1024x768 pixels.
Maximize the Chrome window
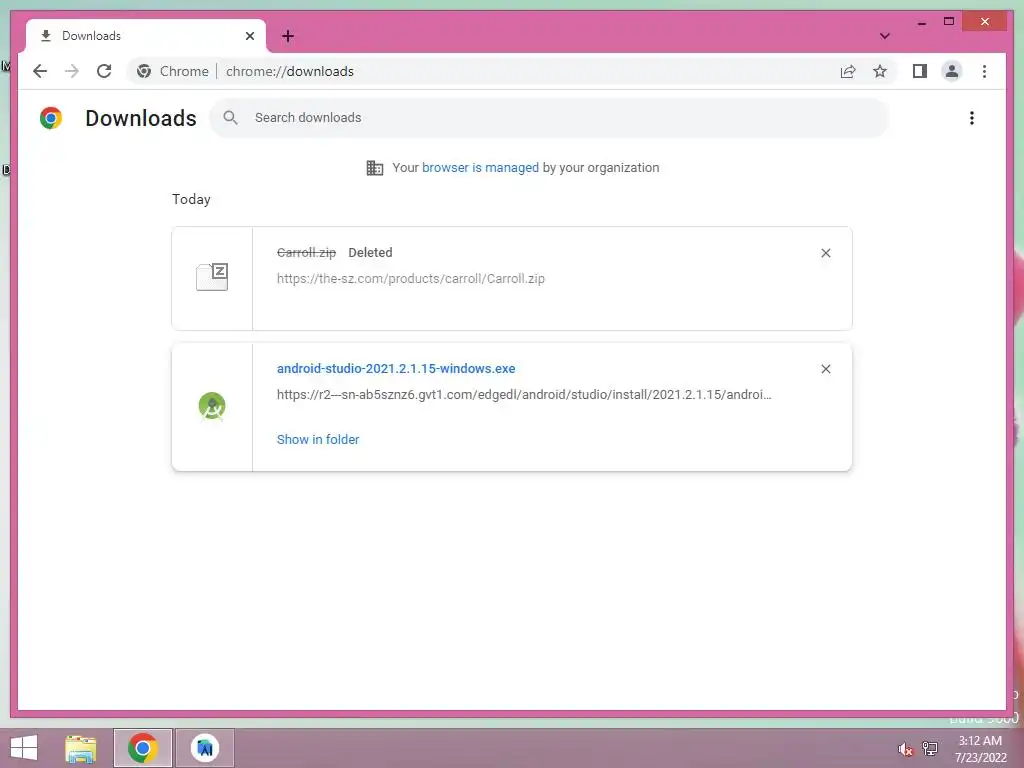point(949,22)
